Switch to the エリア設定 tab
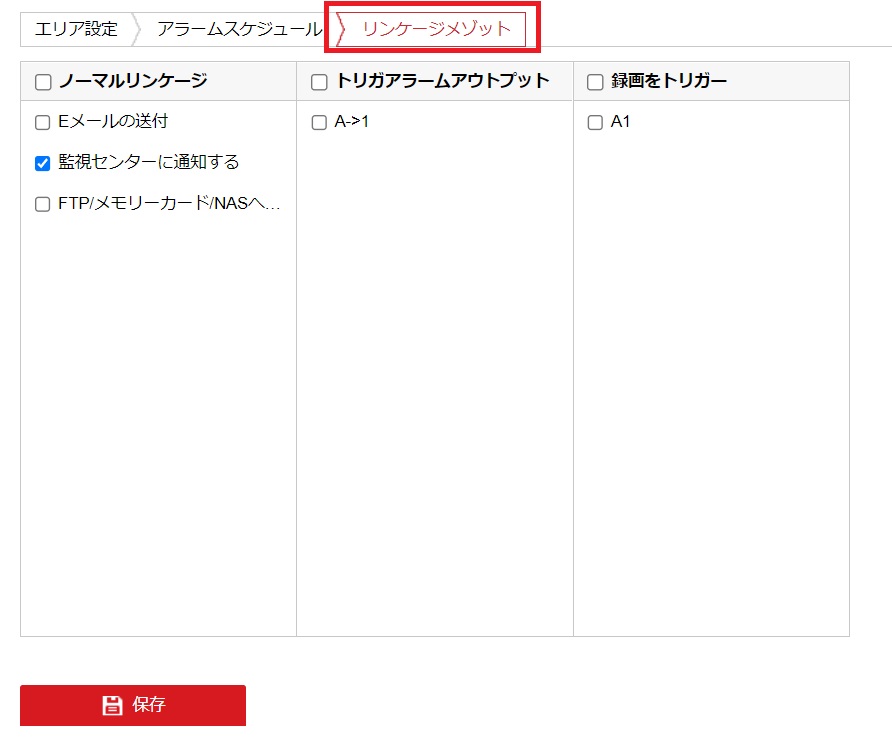The width and height of the screenshot is (892, 741). click(76, 29)
